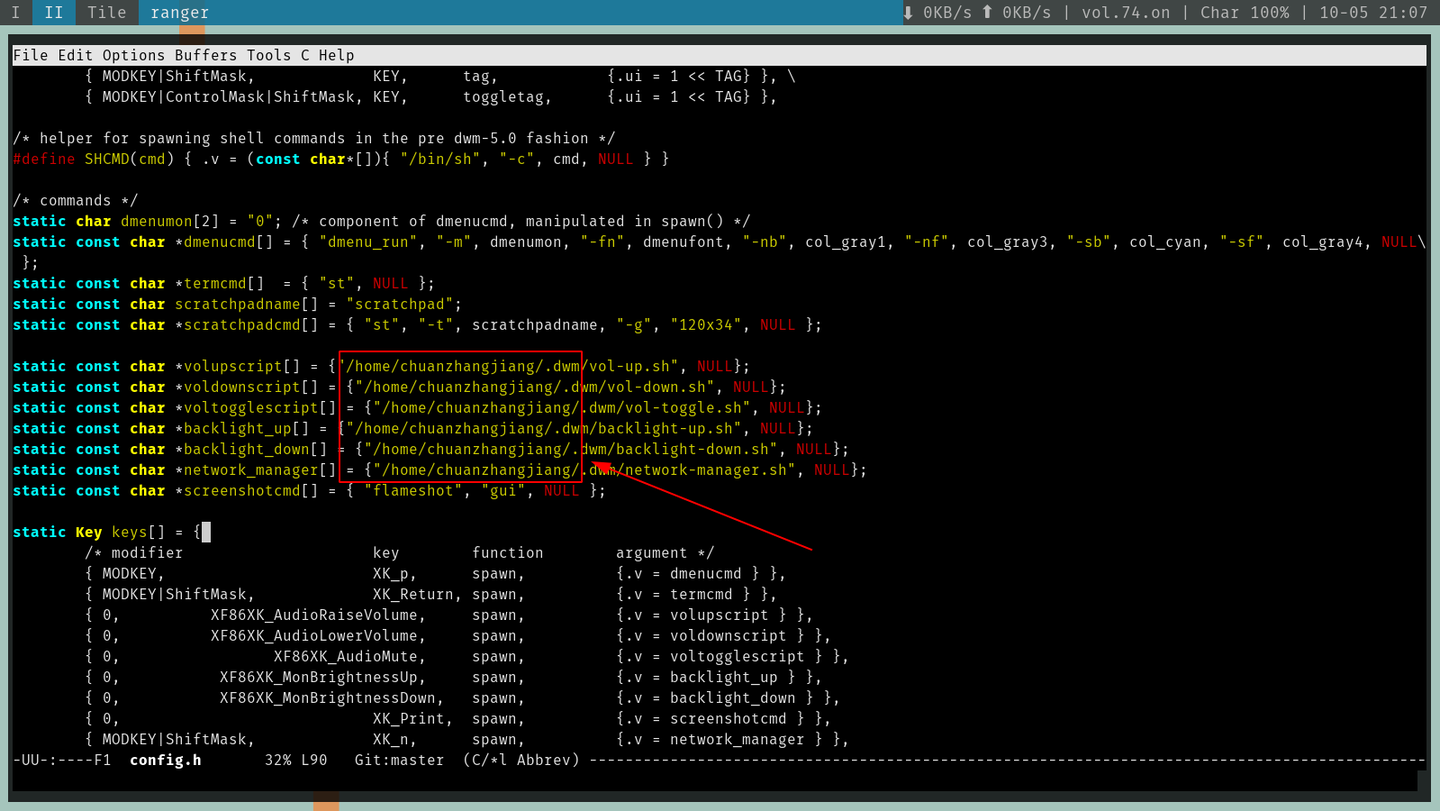Click config.h buffer name in mode line
This screenshot has width=1440, height=811.
(165, 760)
